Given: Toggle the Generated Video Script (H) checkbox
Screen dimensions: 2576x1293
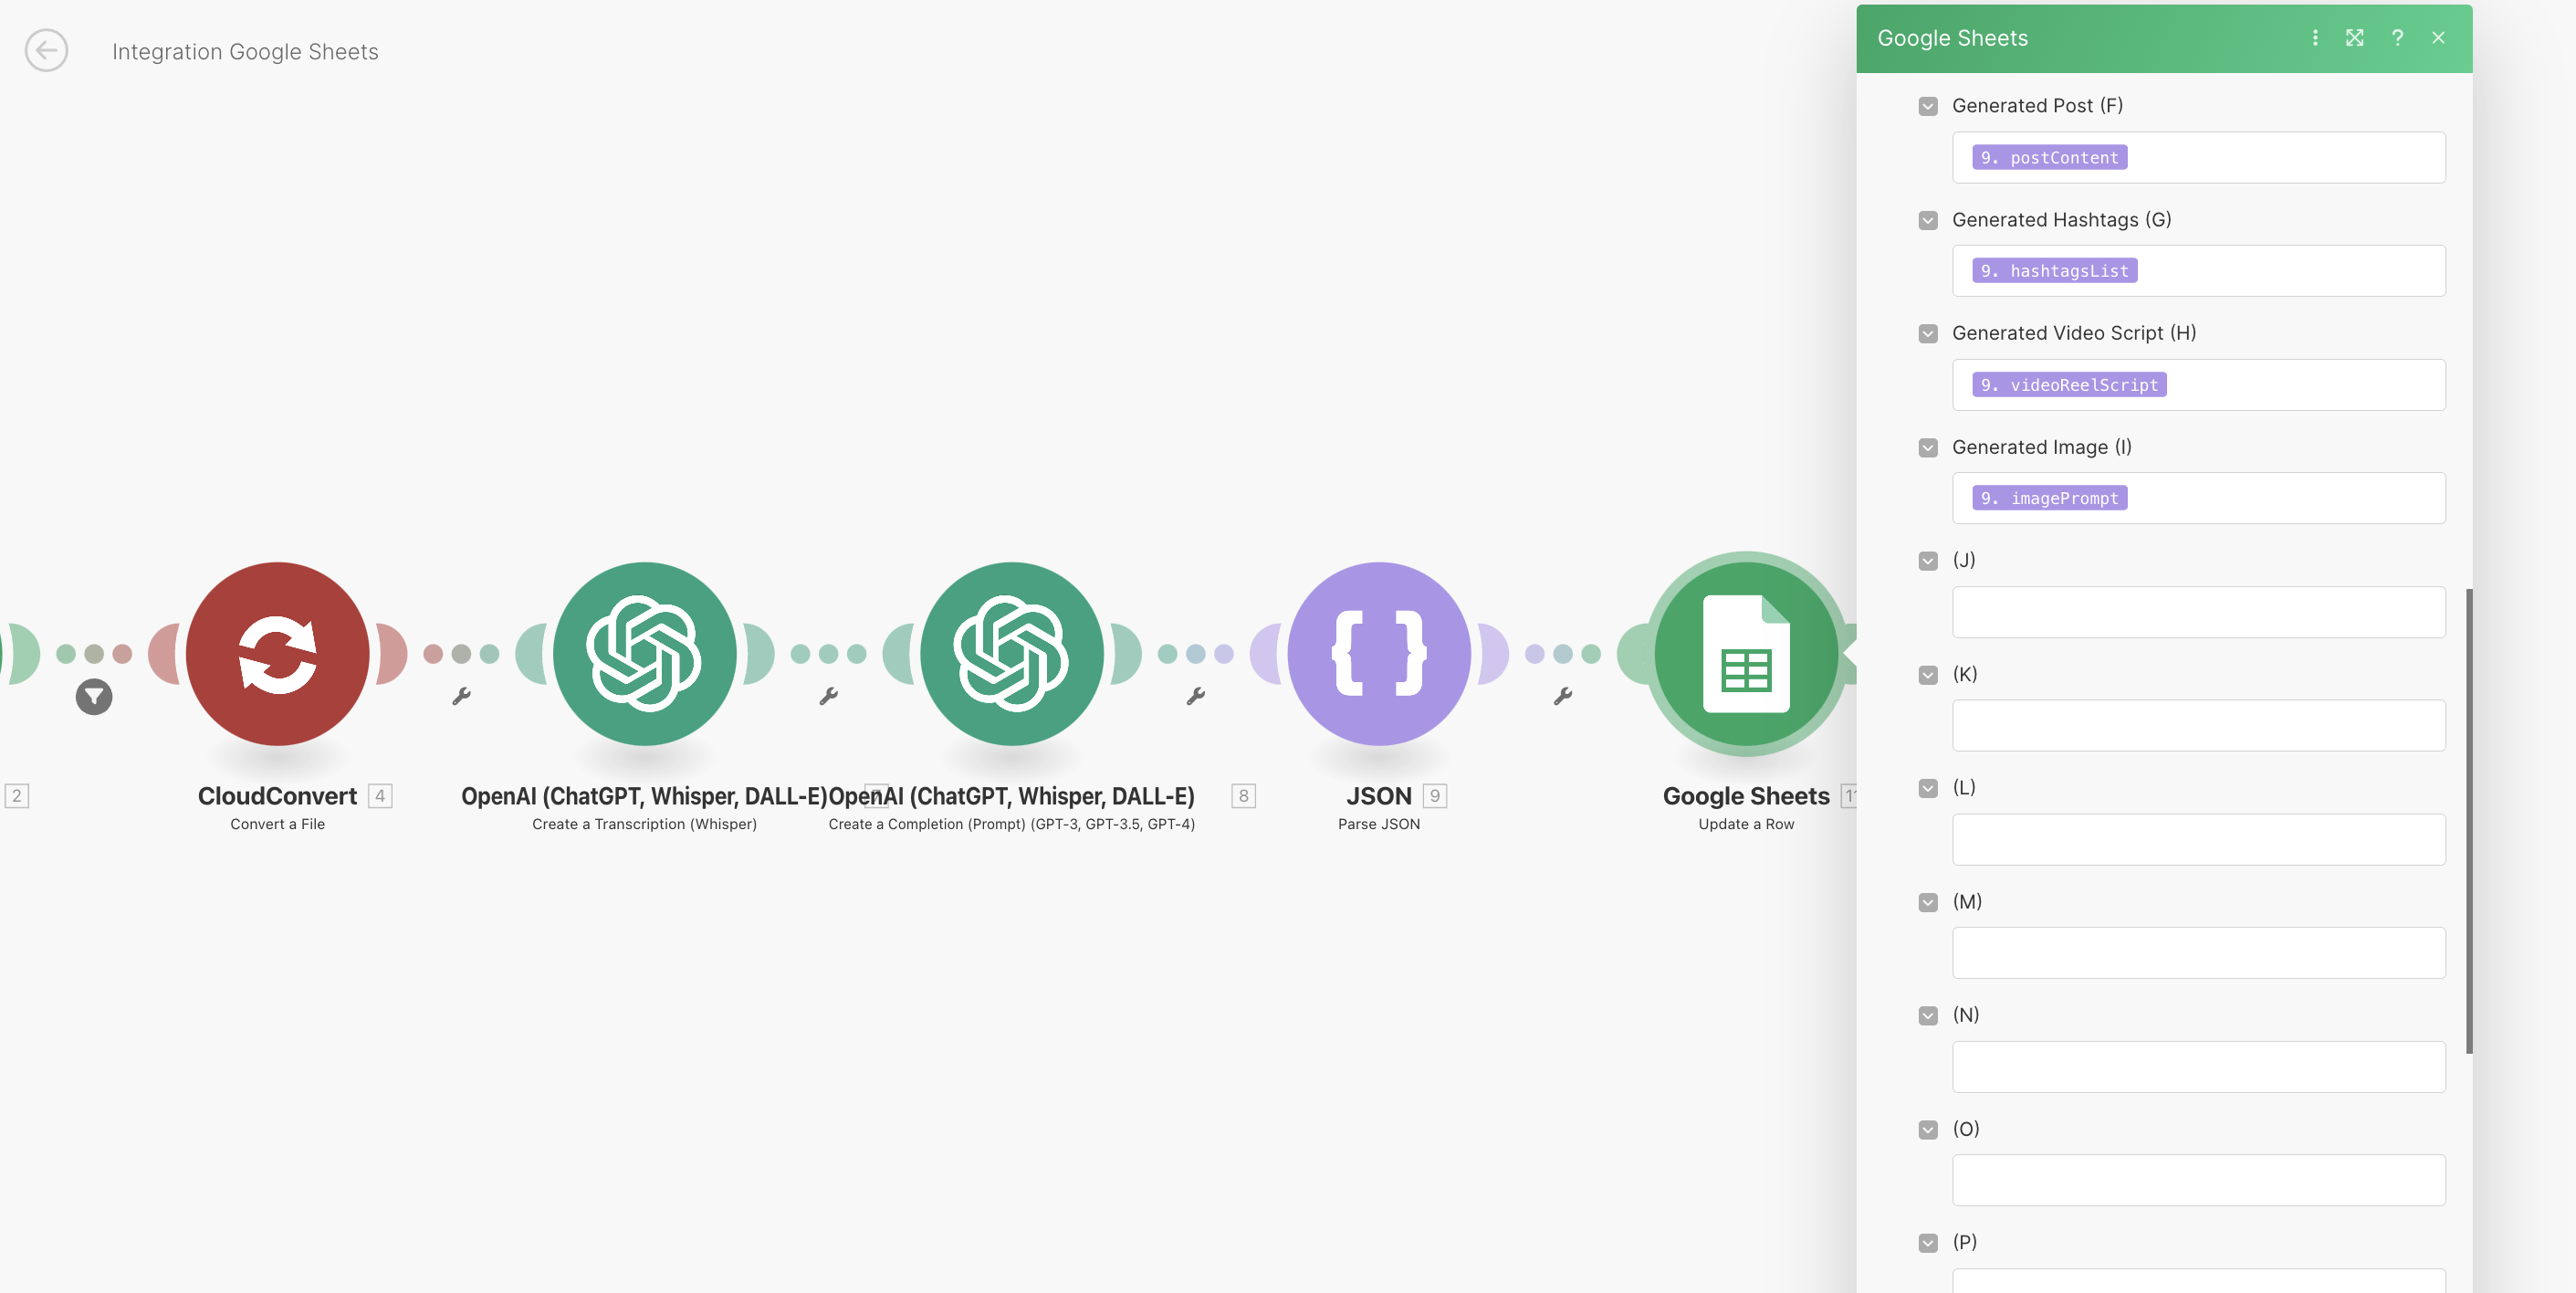Looking at the screenshot, I should (x=1928, y=334).
